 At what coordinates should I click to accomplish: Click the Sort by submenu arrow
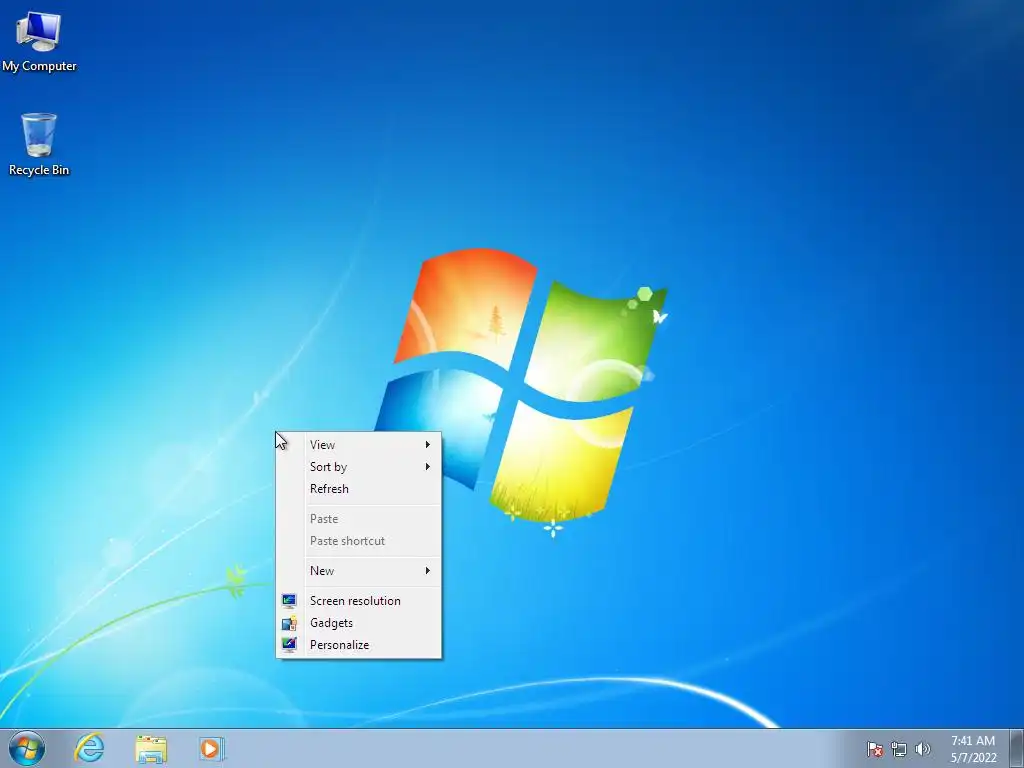tap(428, 466)
